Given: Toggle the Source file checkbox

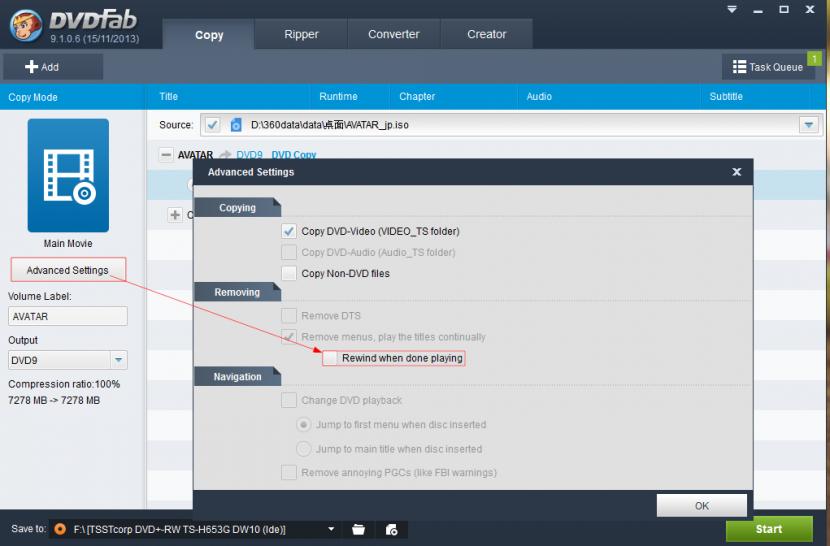Looking at the screenshot, I should [212, 125].
